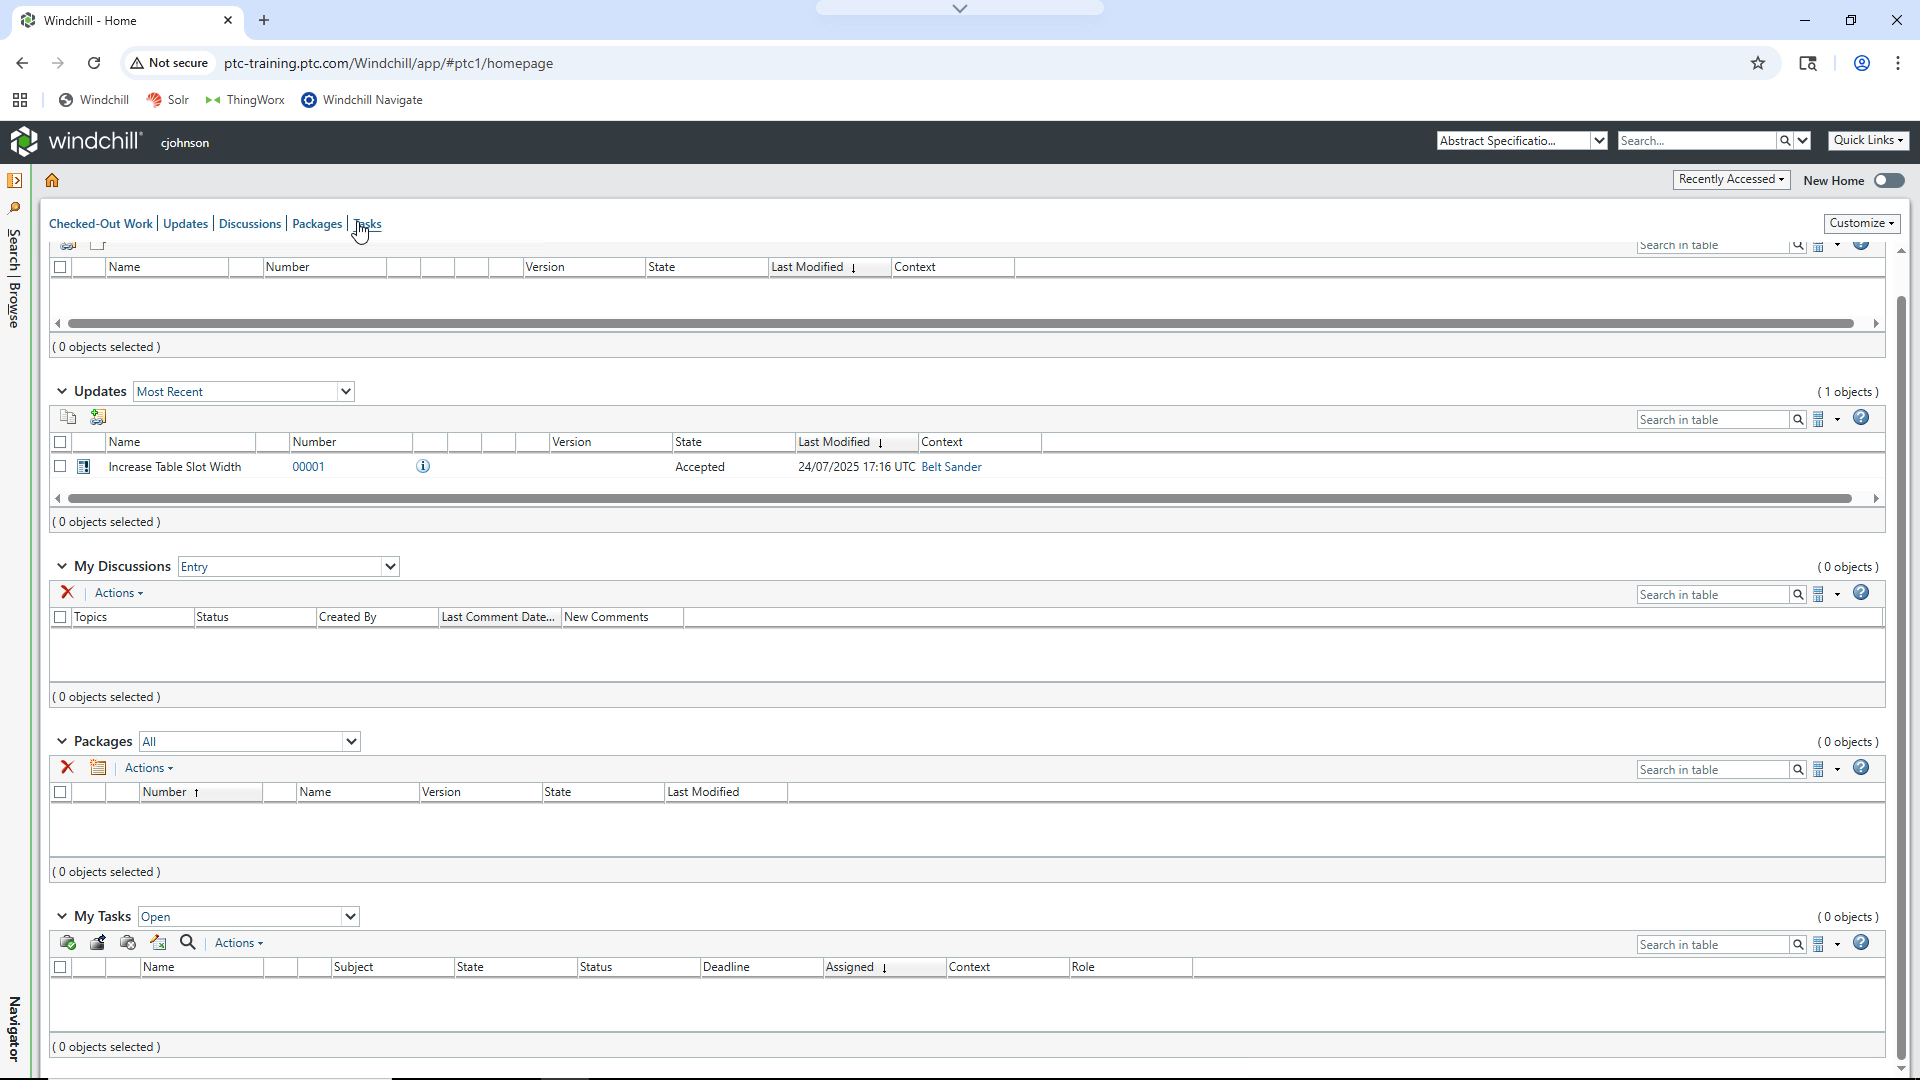
Task: Click the Updates table horizontal scrollbar
Action: click(960, 498)
